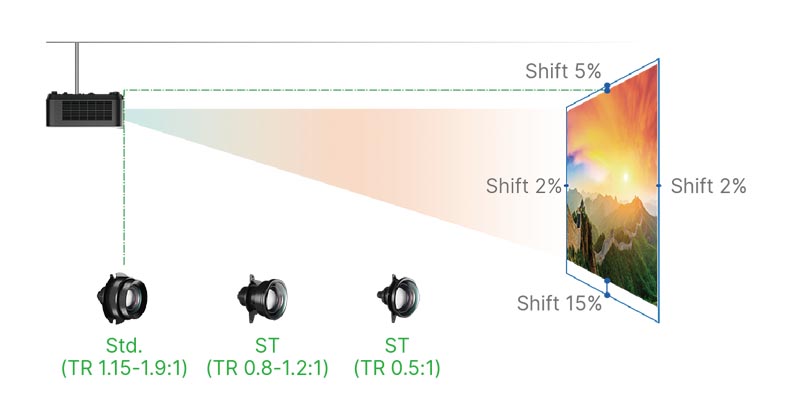Click the bottom Shift 15% marker dot
Screen dimensions: 790x416
(x=607, y=288)
